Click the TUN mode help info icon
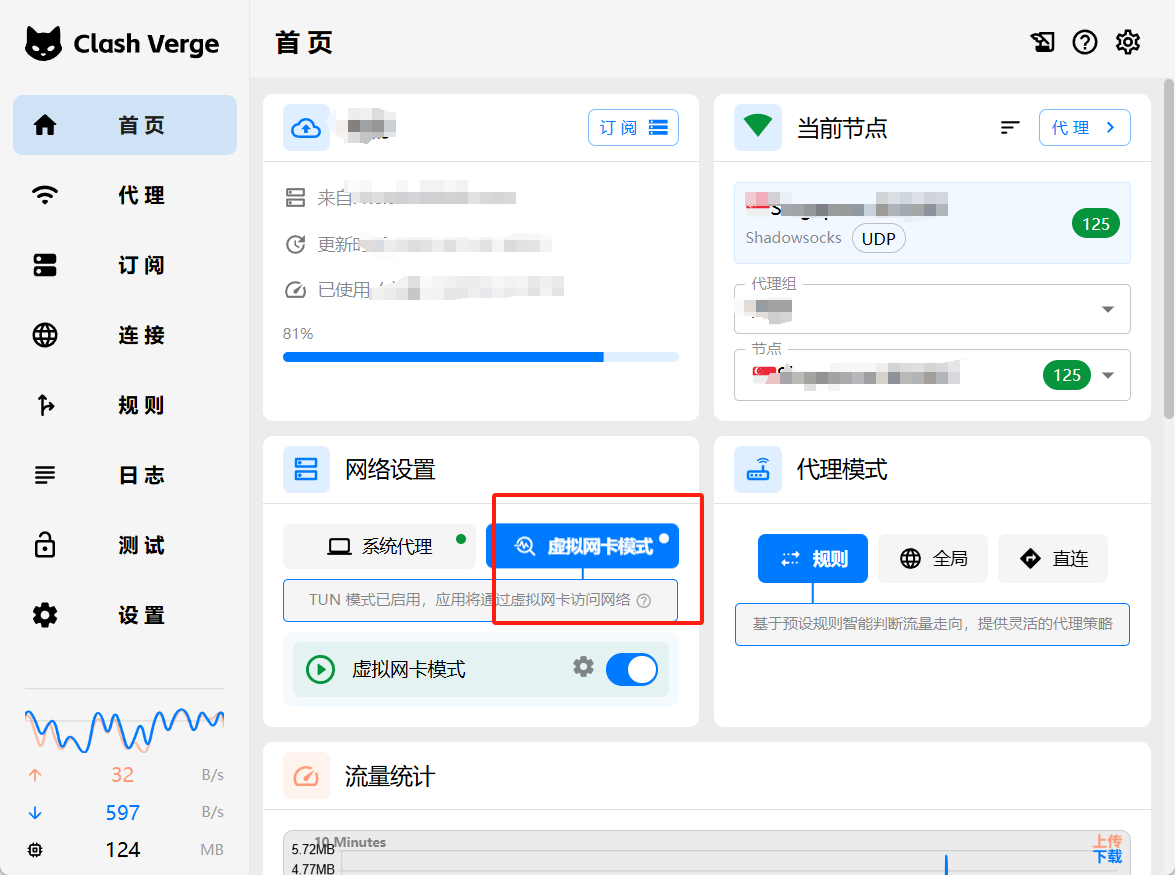Viewport: 1175px width, 875px height. click(644, 601)
